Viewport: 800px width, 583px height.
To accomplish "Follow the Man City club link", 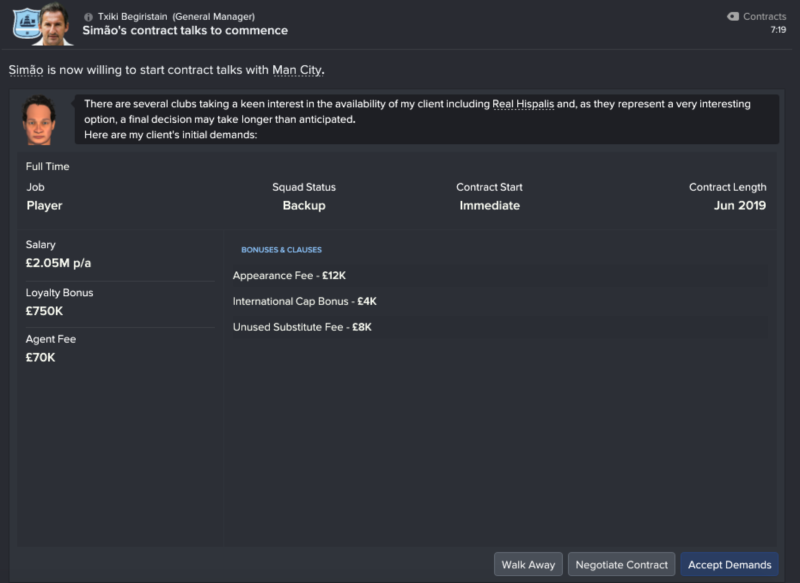I will [297, 70].
